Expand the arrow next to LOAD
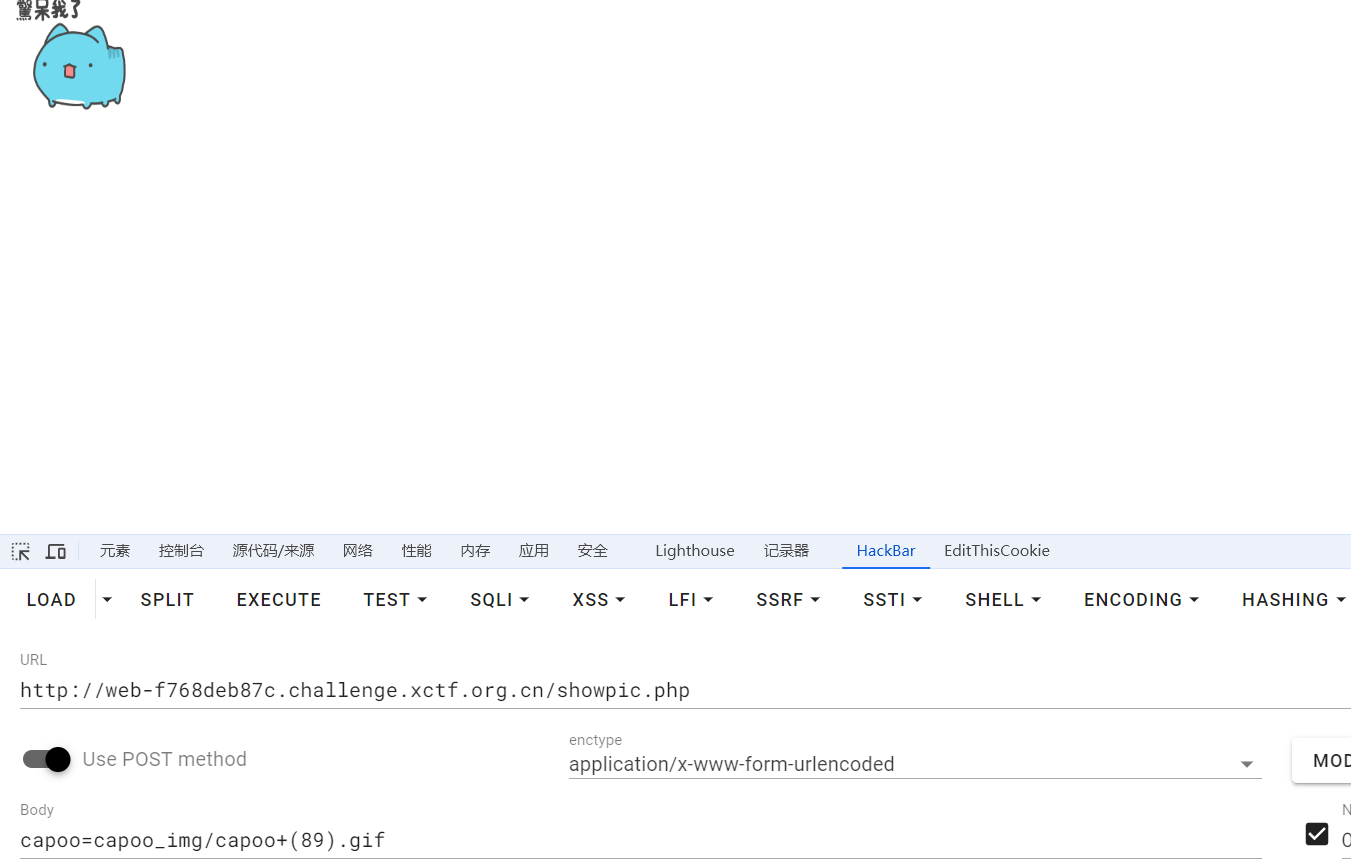Screen dimensions: 1351x866 pos(107,600)
